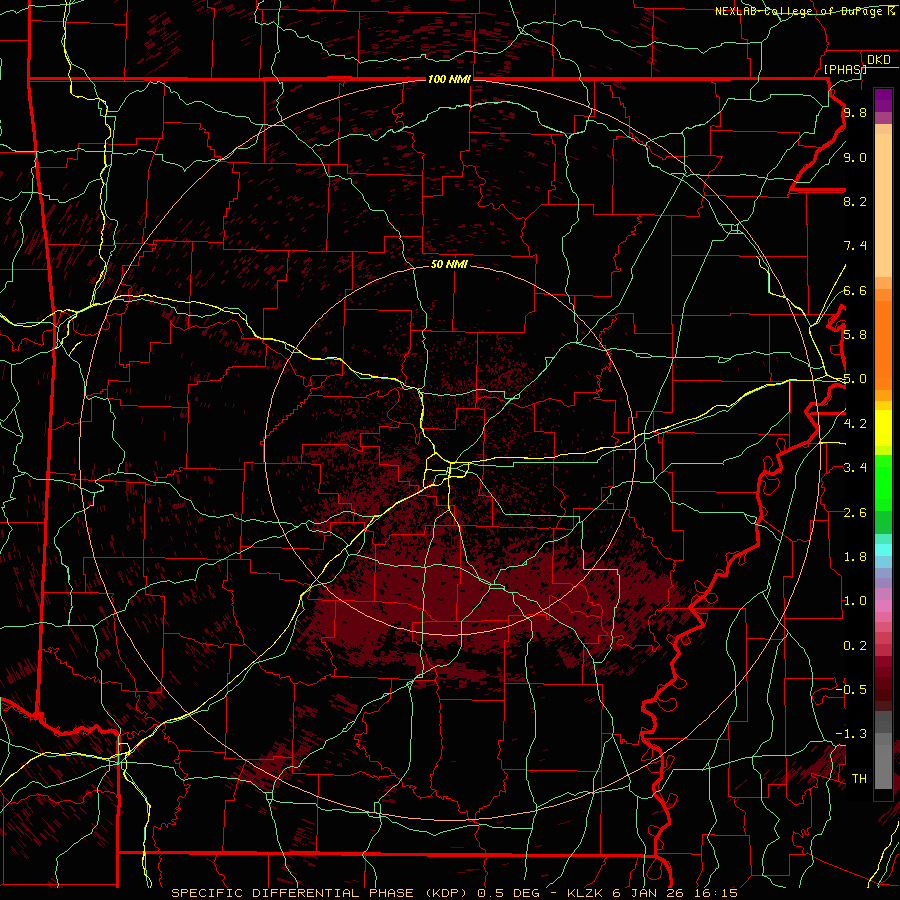Click the TH threshold label on the scale

point(859,778)
